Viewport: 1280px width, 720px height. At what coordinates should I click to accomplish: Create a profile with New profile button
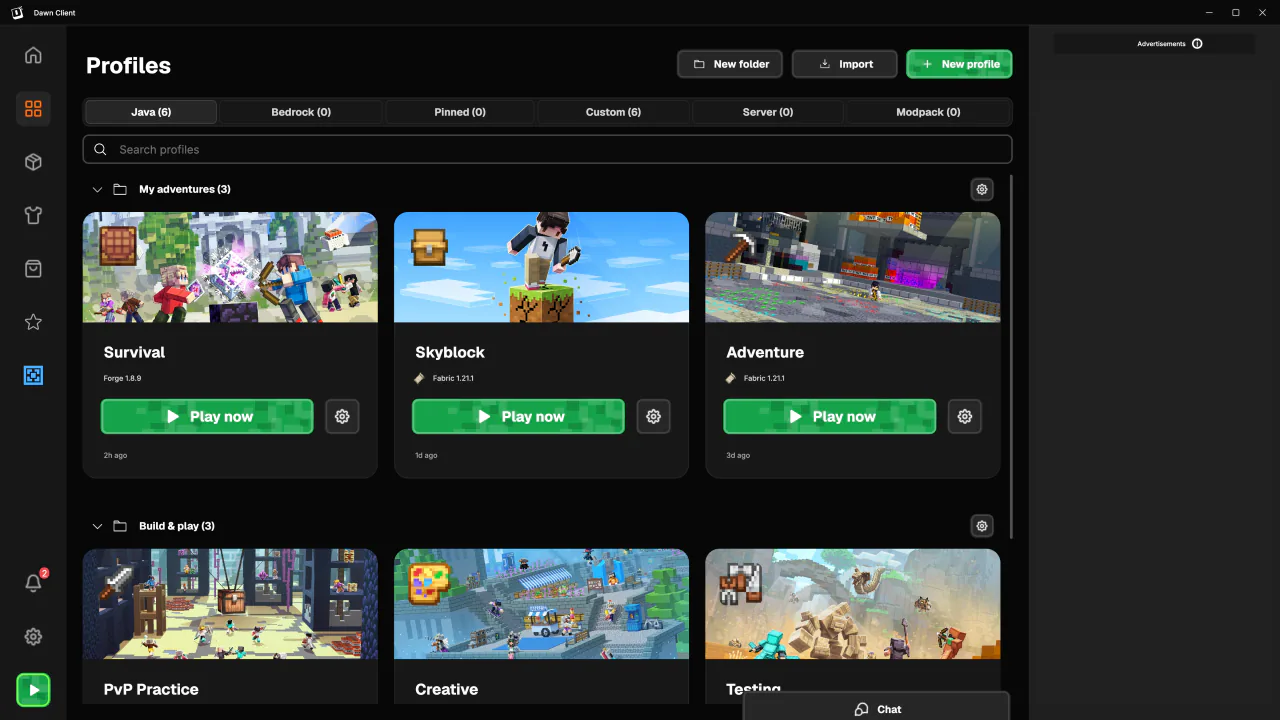(x=960, y=64)
